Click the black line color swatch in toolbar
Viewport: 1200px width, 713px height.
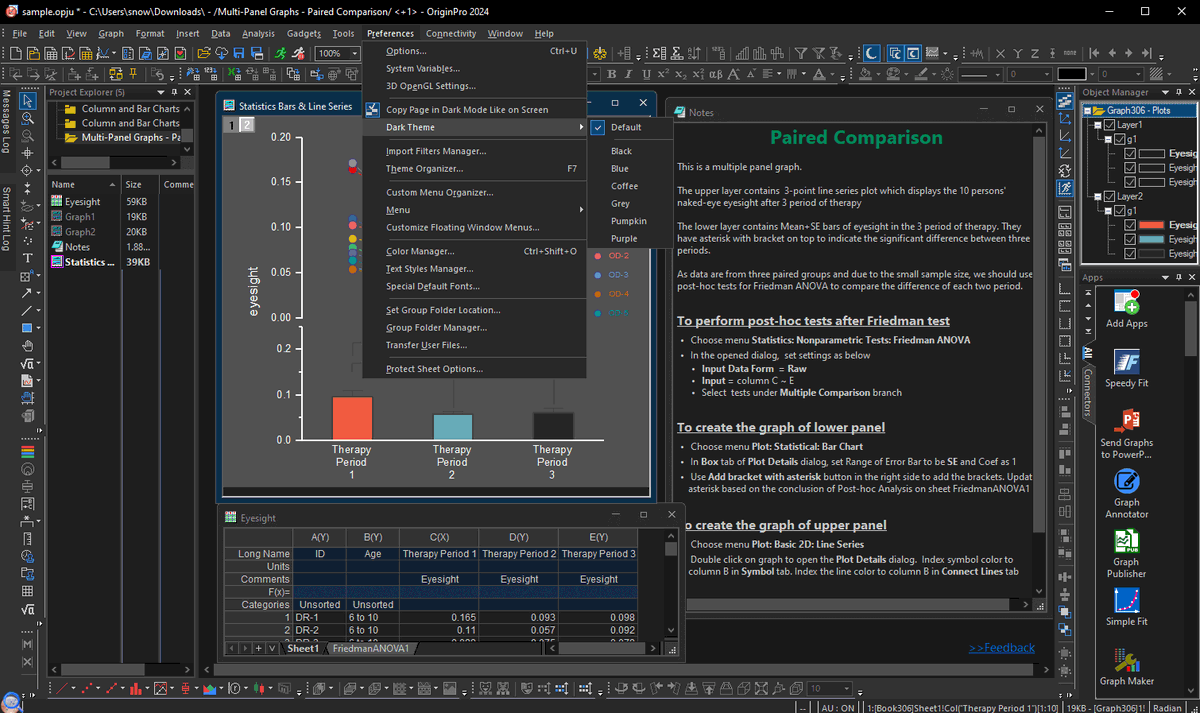[1071, 74]
